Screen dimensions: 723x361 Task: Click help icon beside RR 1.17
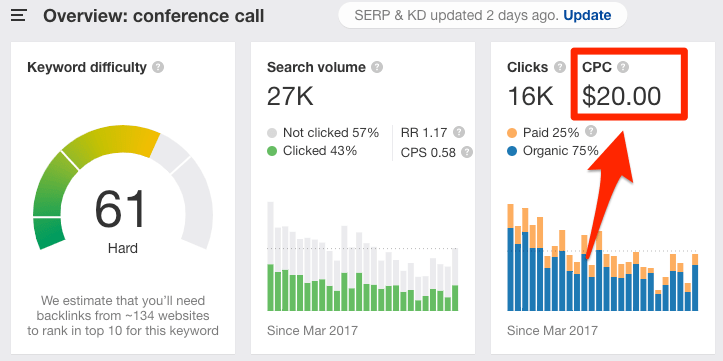458,132
